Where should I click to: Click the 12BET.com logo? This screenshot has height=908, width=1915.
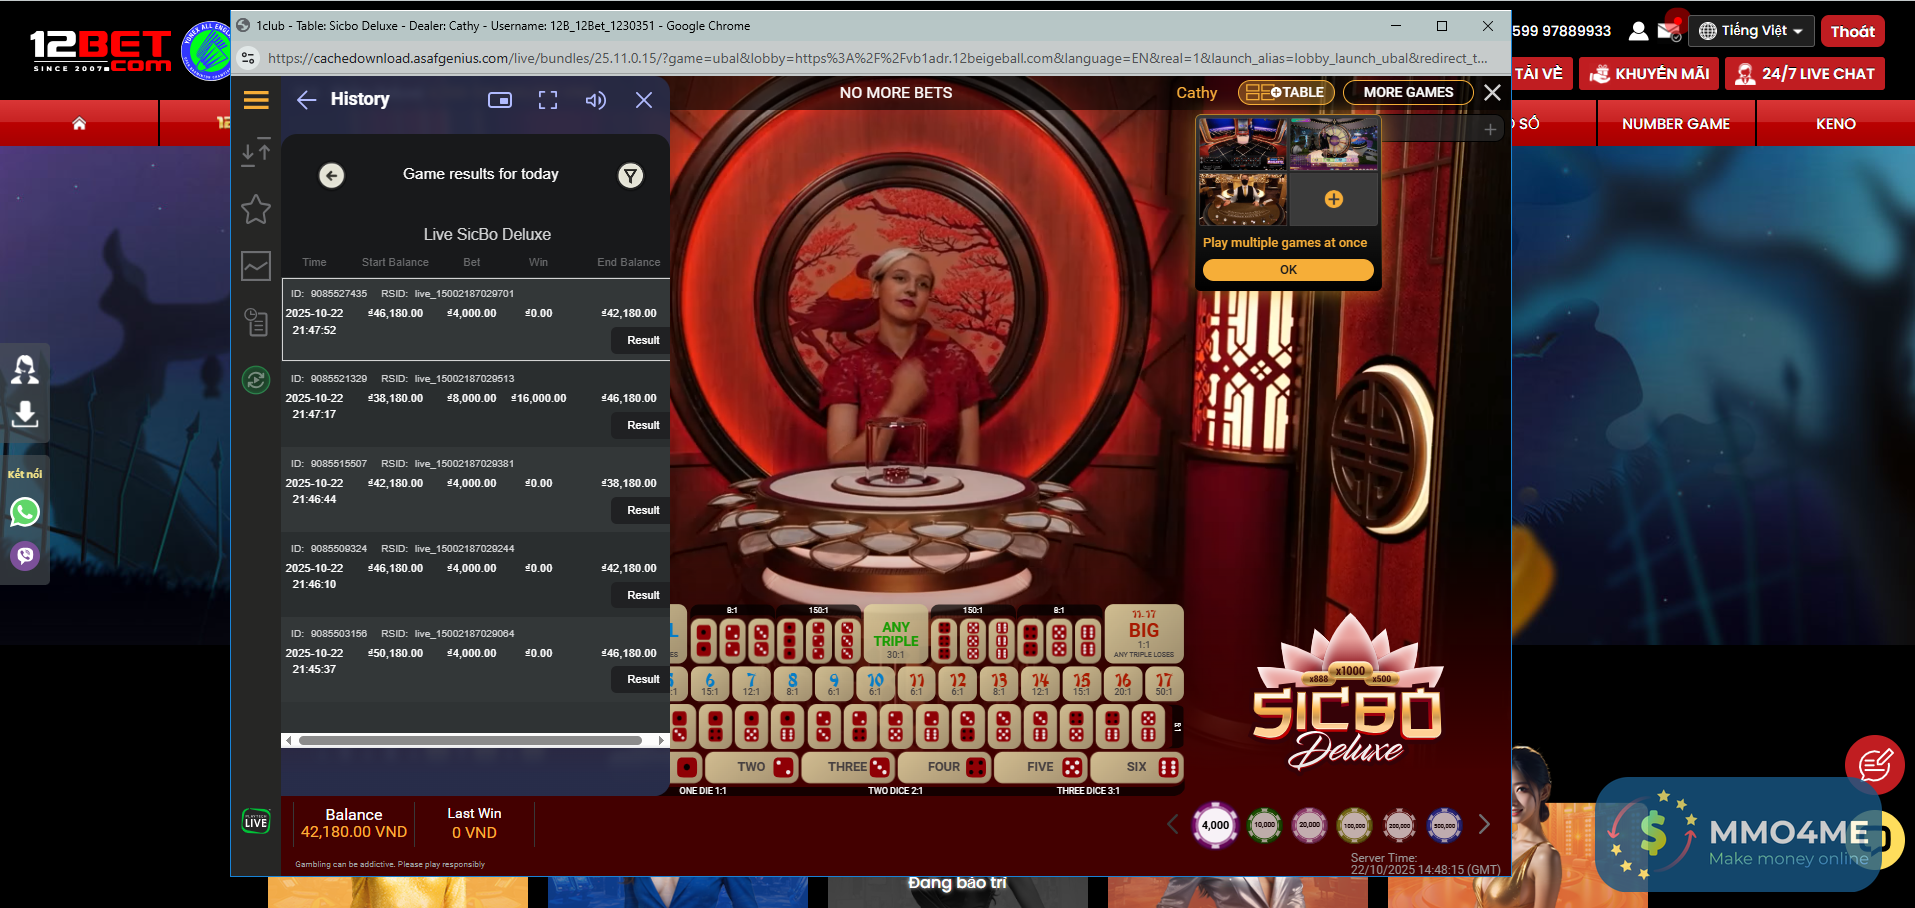tap(101, 50)
